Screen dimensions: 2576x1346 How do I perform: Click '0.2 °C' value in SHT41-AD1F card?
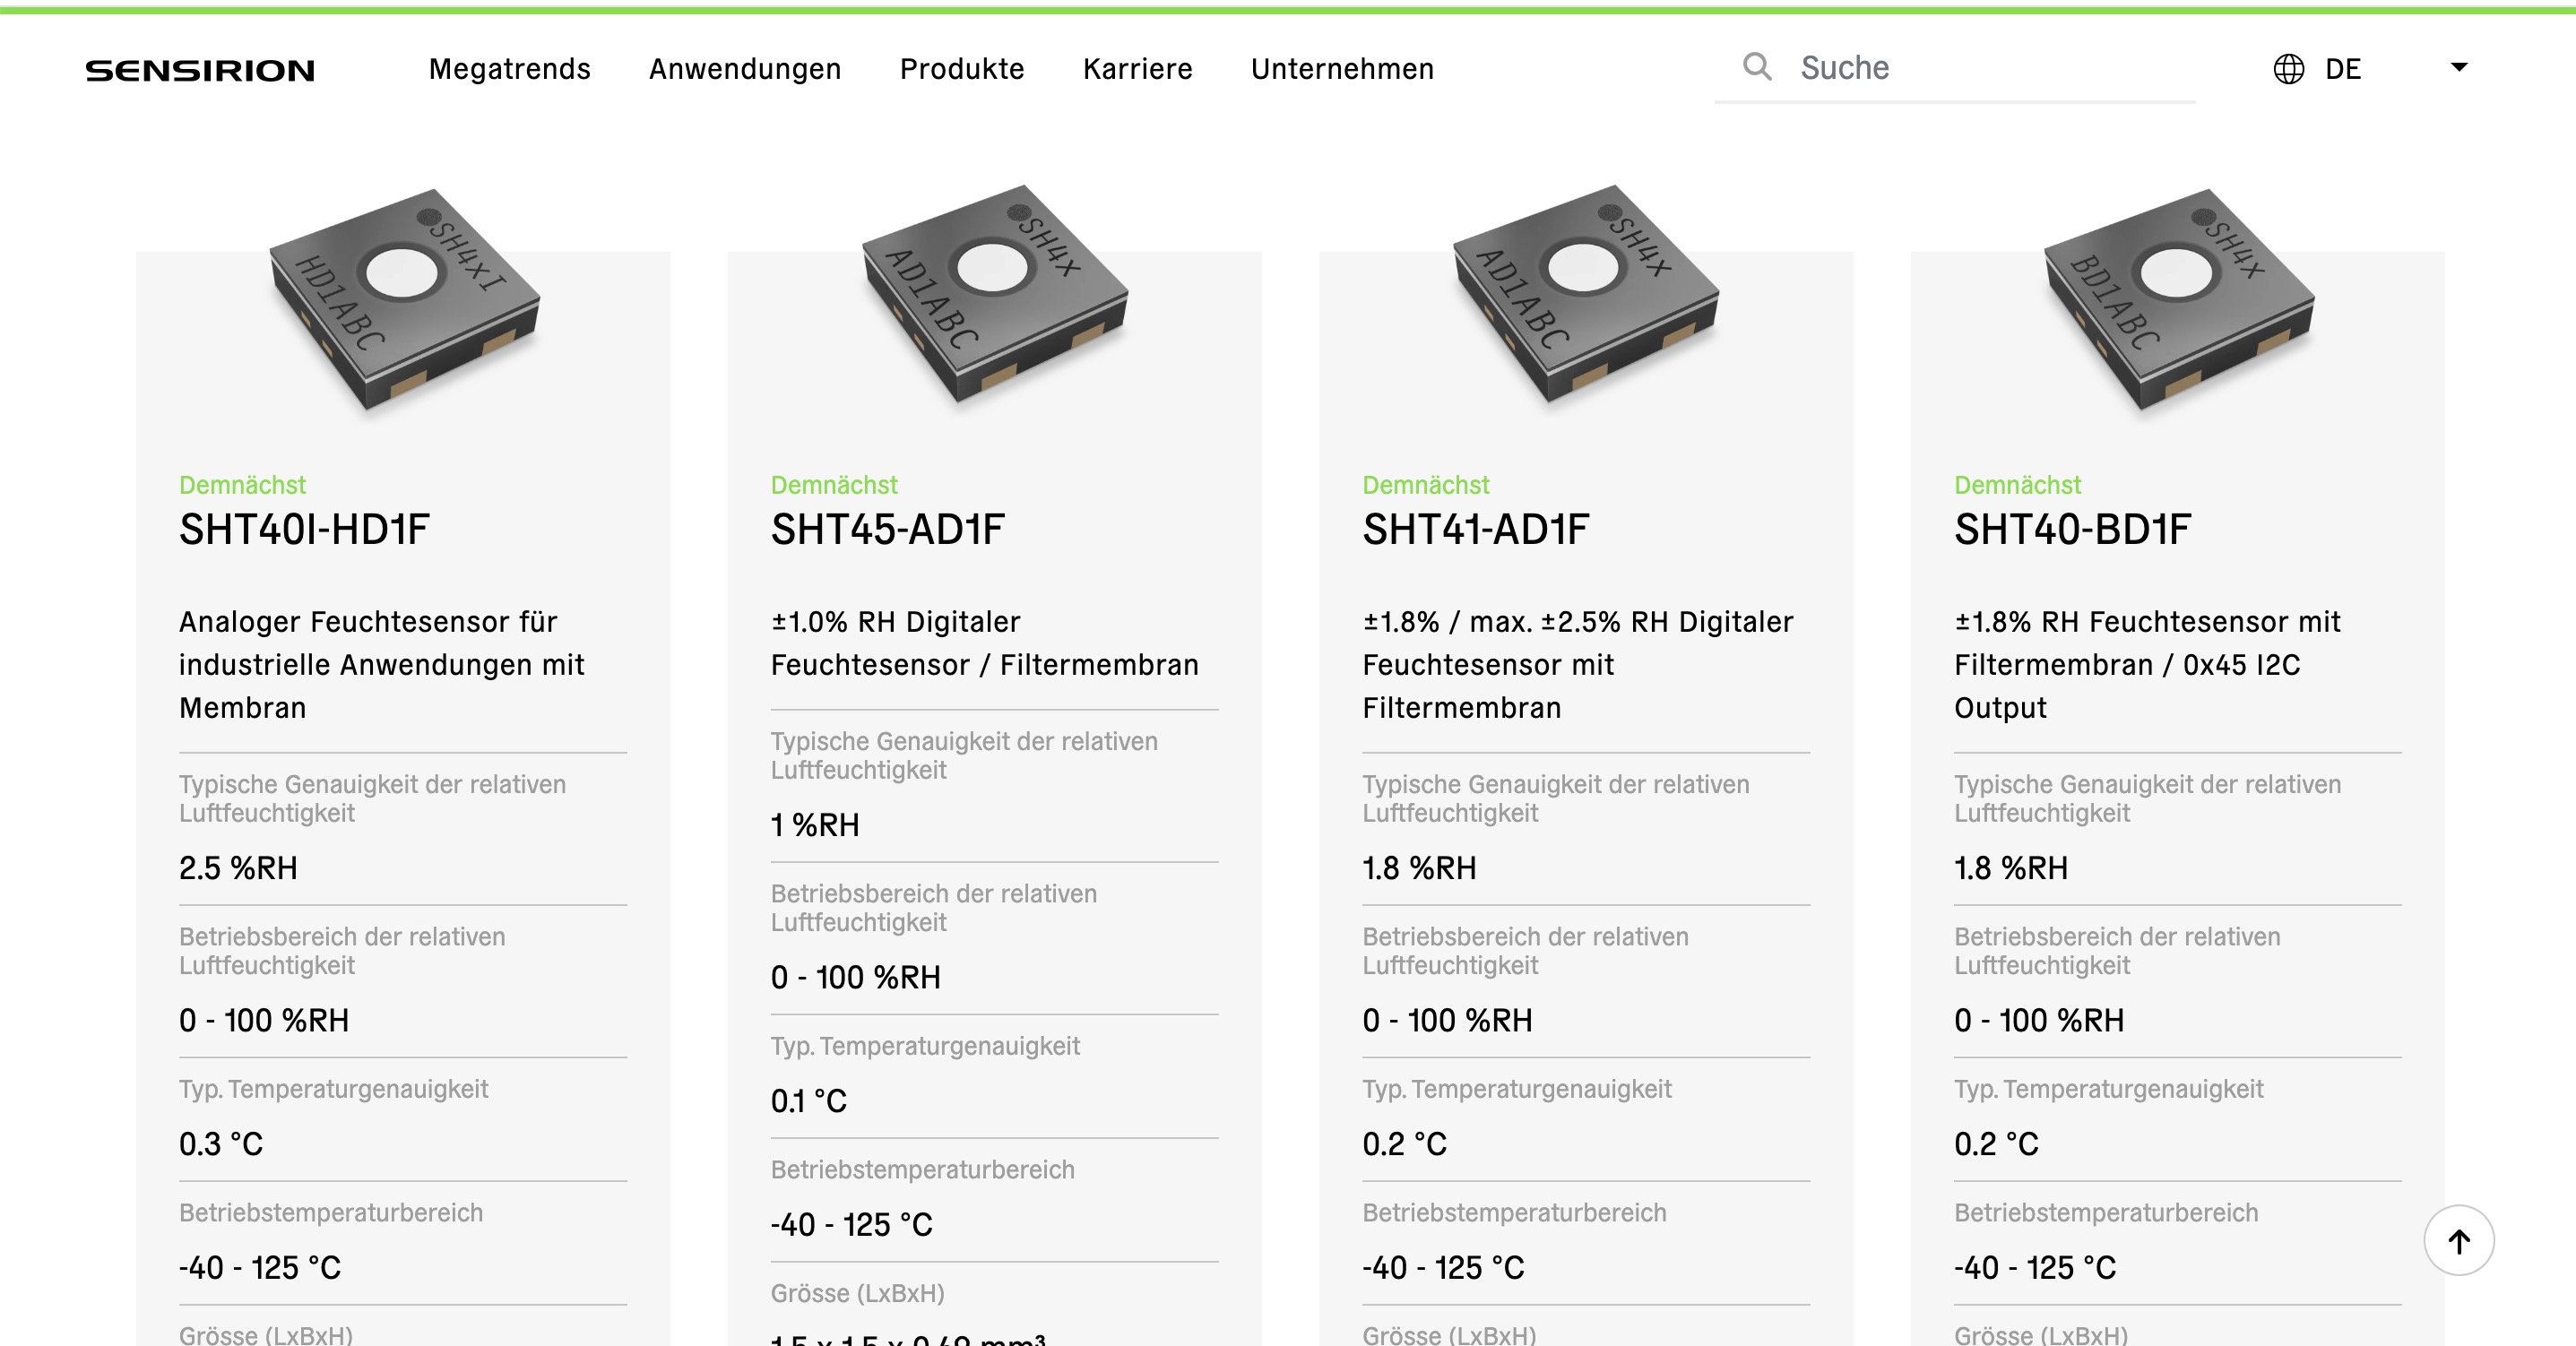pyautogui.click(x=1404, y=1144)
